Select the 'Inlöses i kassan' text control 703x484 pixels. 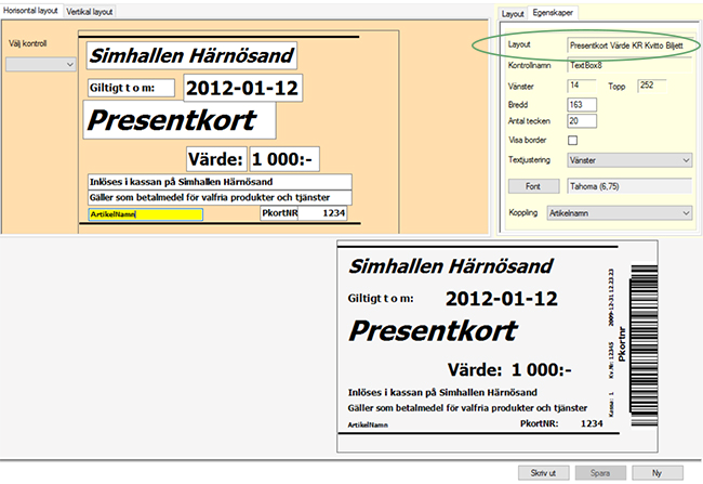pos(220,182)
